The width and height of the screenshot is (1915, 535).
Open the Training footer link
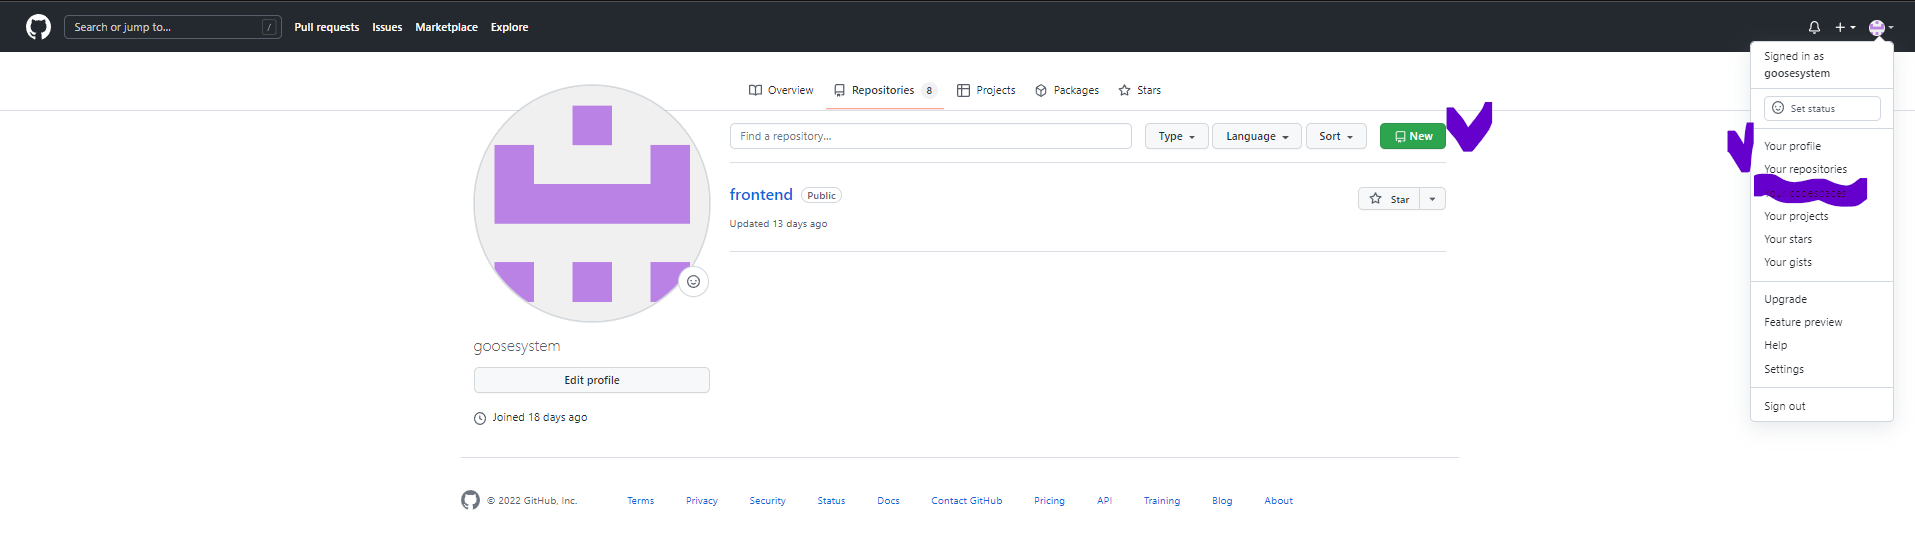tap(1161, 501)
